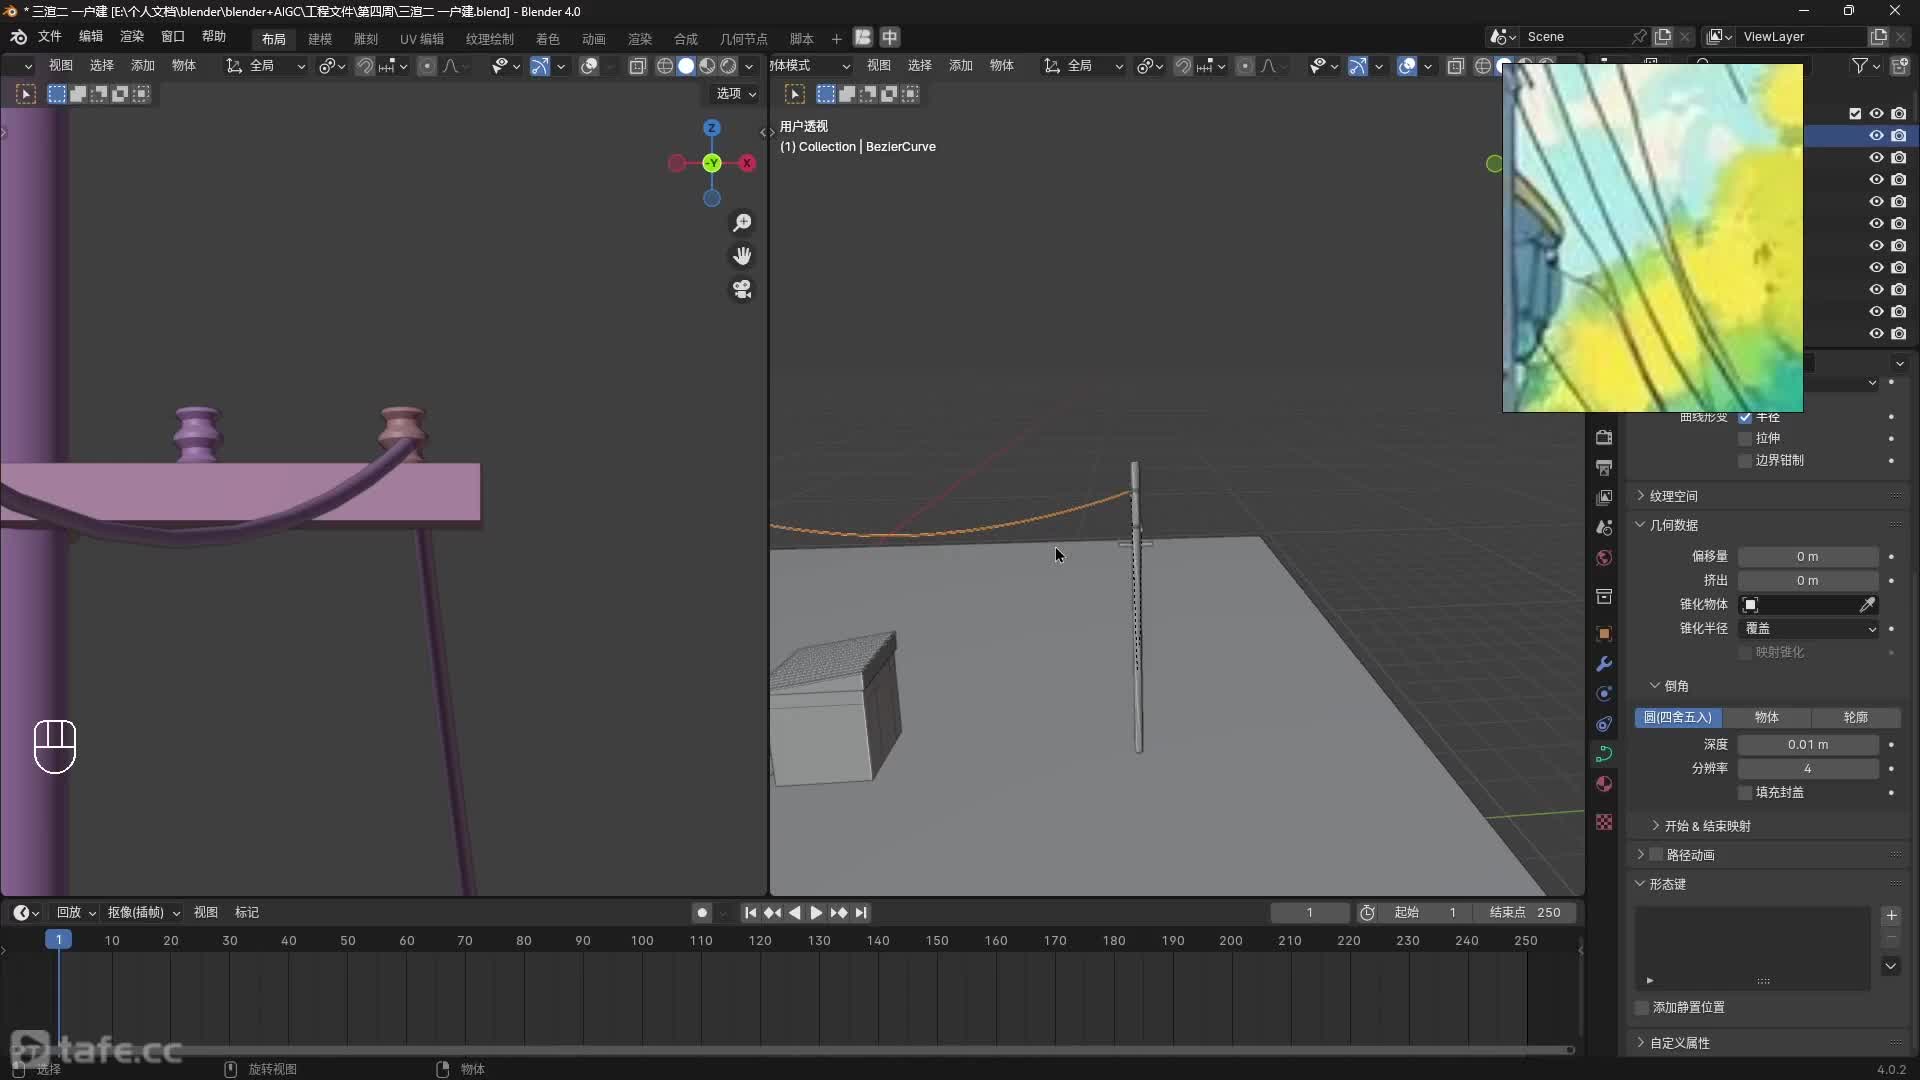The image size is (1920, 1080).
Task: Toggle X-ray in left viewport header
Action: click(638, 65)
